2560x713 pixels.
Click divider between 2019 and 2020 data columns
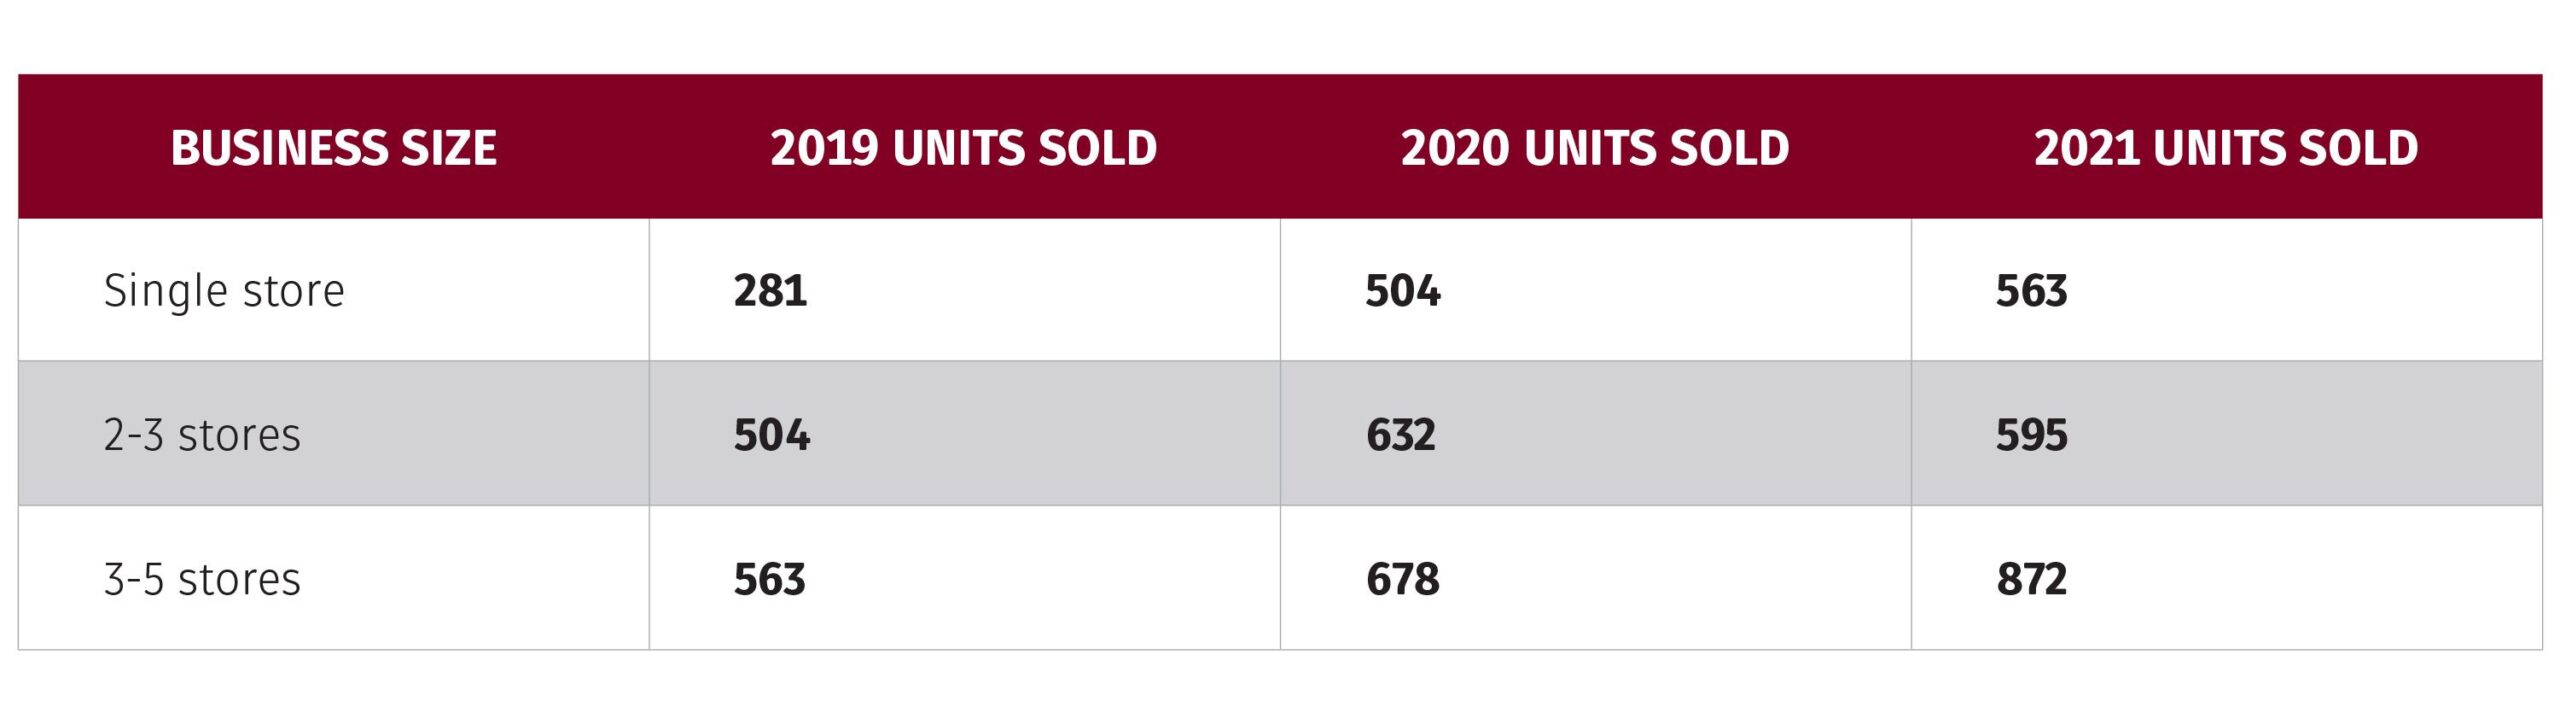[x=1280, y=434]
